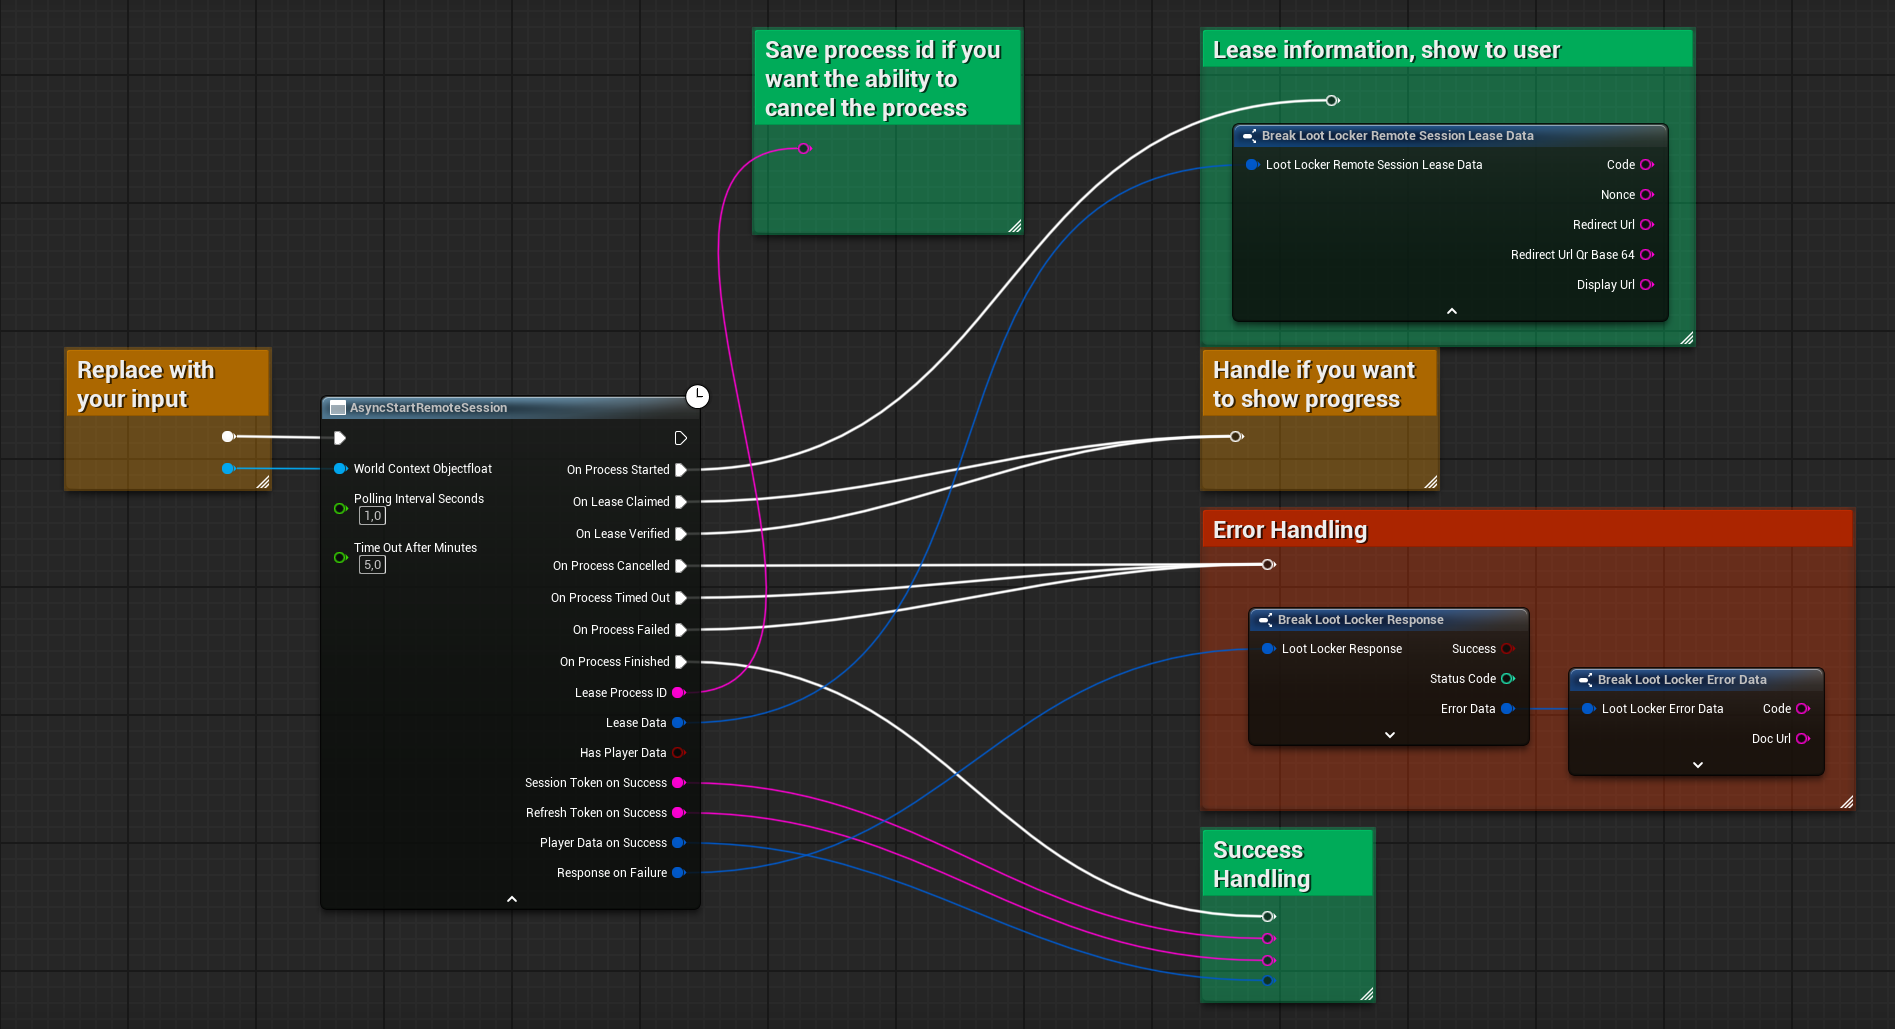Click the Doc Url output pin
Viewport: 1895px width, 1029px height.
coord(1802,739)
